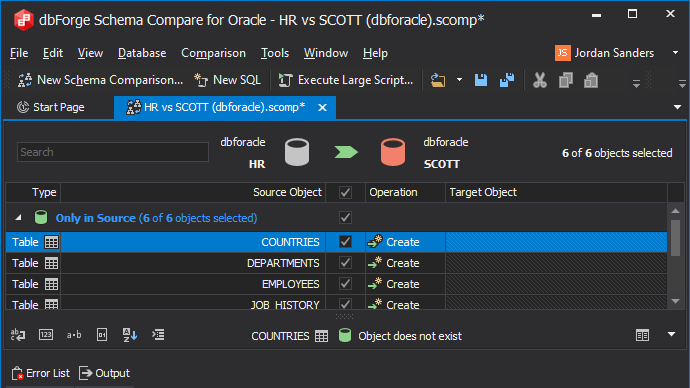The height and width of the screenshot is (388, 690).
Task: Select the EMPLOYEES source object row
Action: point(193,284)
